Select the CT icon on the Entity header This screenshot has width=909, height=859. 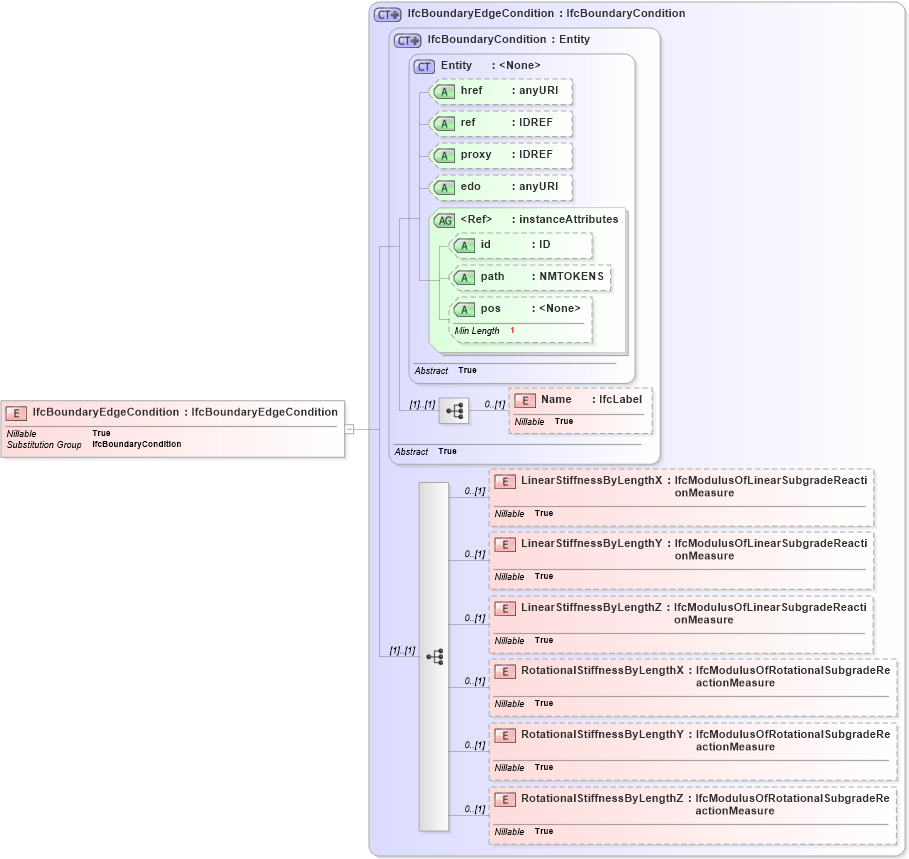point(423,66)
